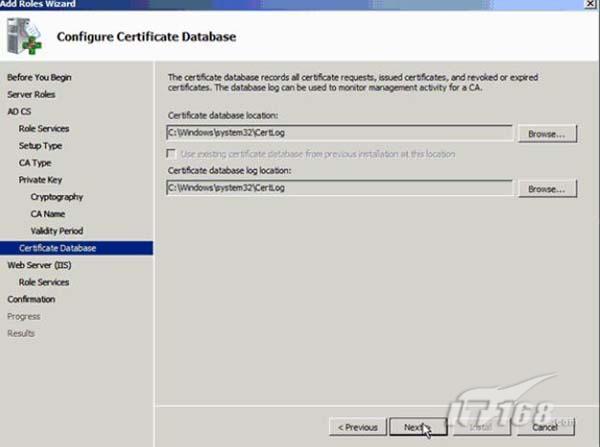The width and height of the screenshot is (600, 447).
Task: Open Role Services under AD CS
Action: pos(44,128)
